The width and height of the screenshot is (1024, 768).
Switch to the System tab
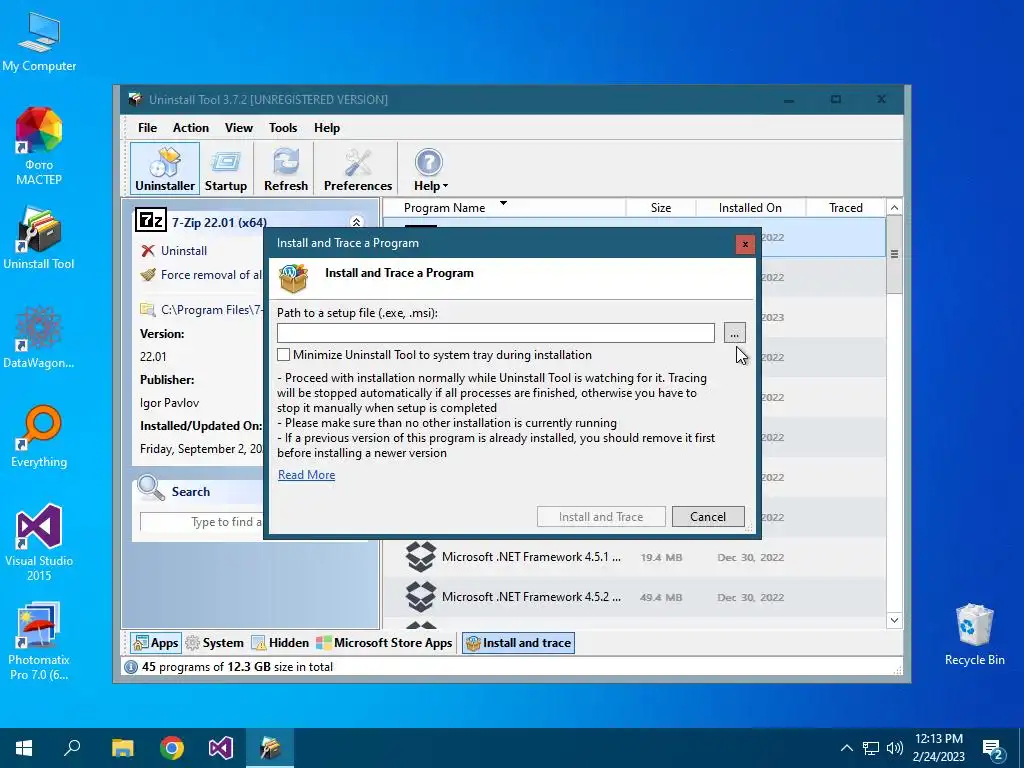tap(214, 643)
